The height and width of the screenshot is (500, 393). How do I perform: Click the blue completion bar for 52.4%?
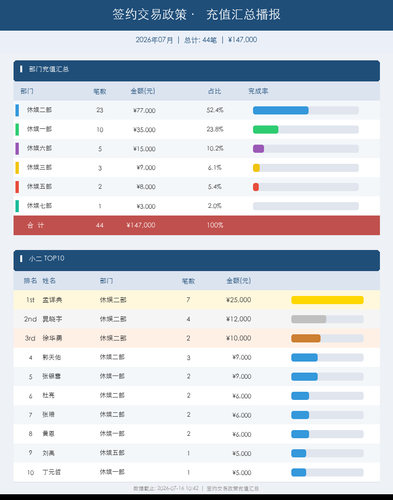(x=281, y=110)
